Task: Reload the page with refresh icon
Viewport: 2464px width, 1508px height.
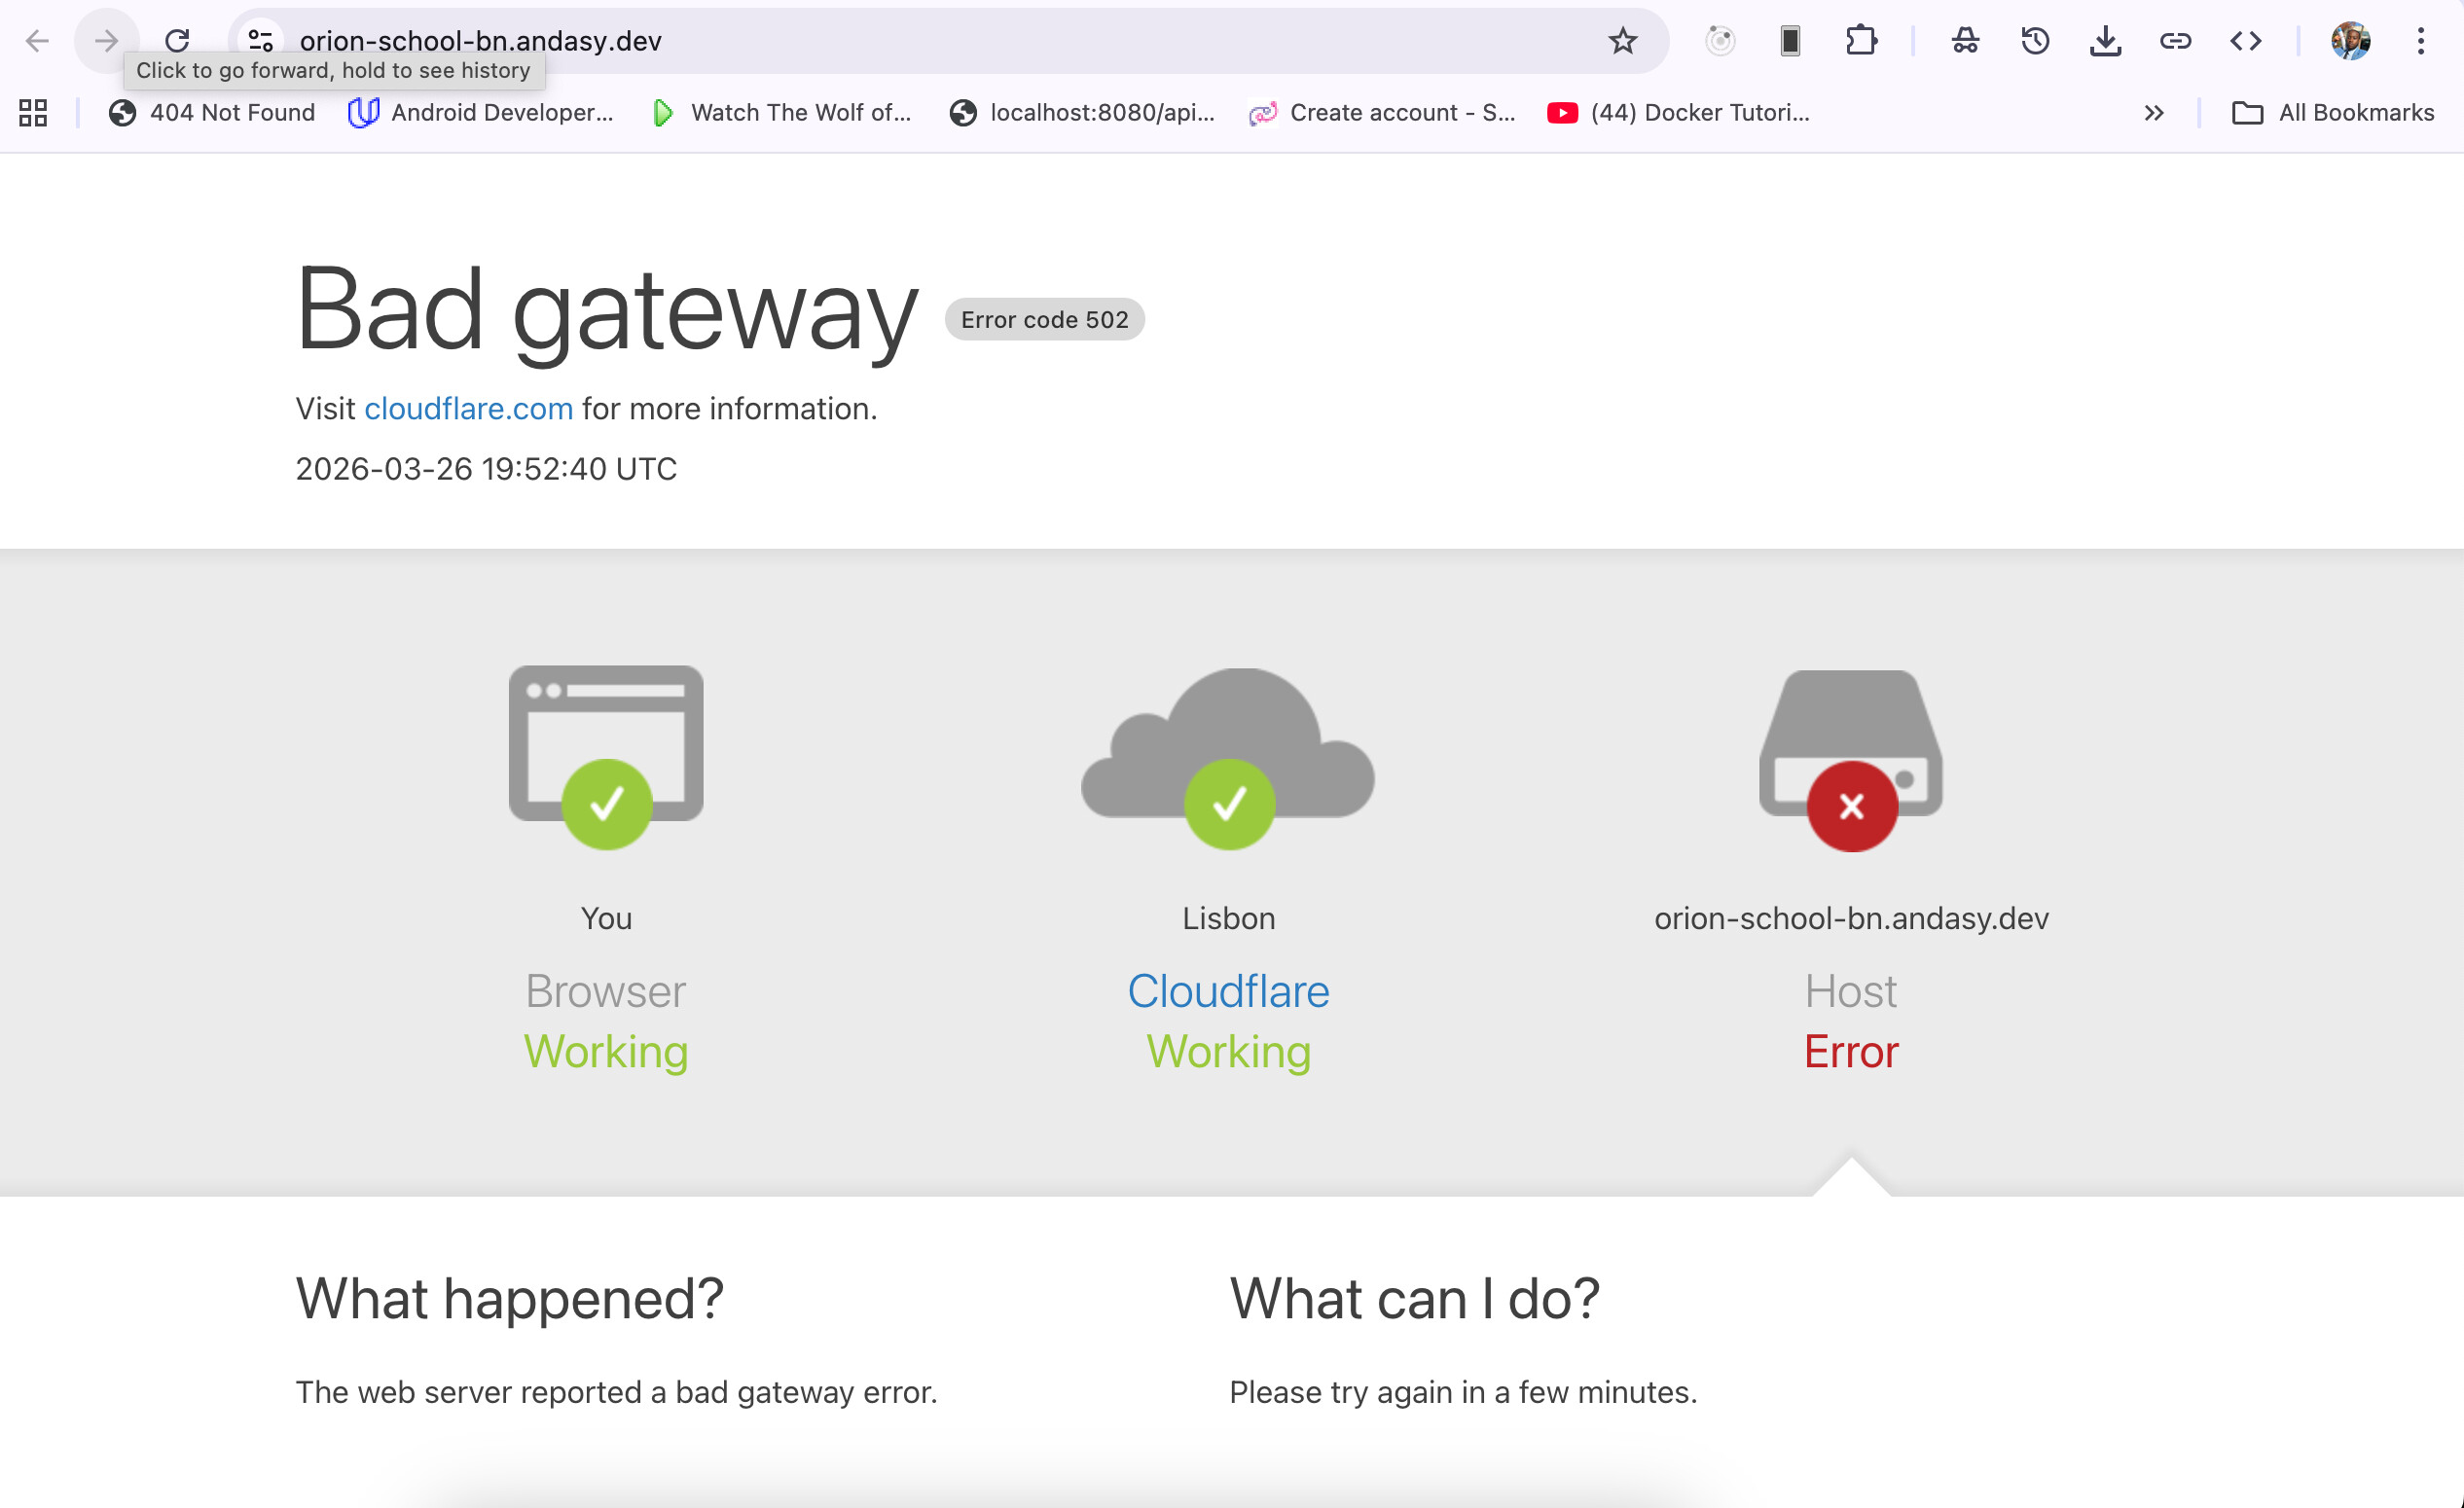Action: tap(177, 41)
